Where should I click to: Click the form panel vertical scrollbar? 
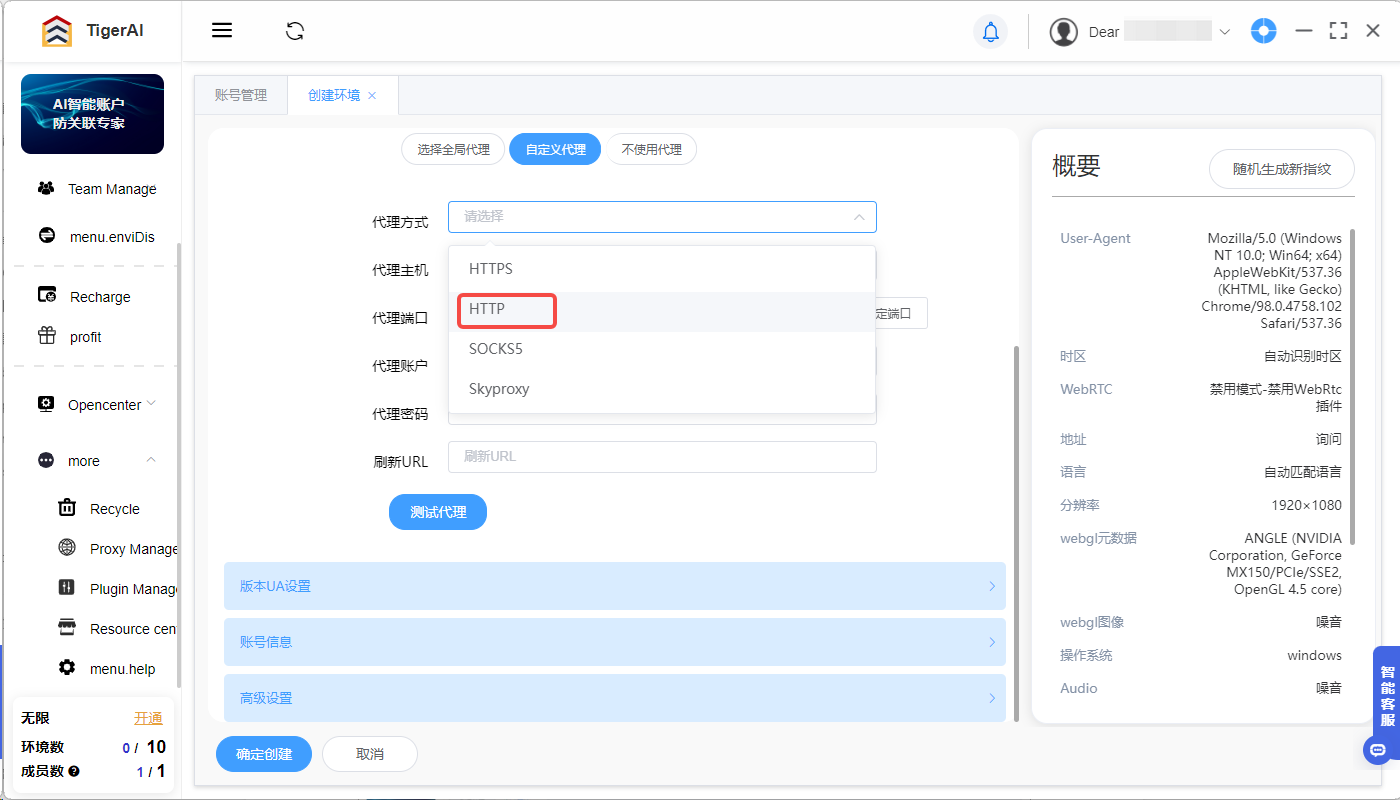click(1016, 533)
